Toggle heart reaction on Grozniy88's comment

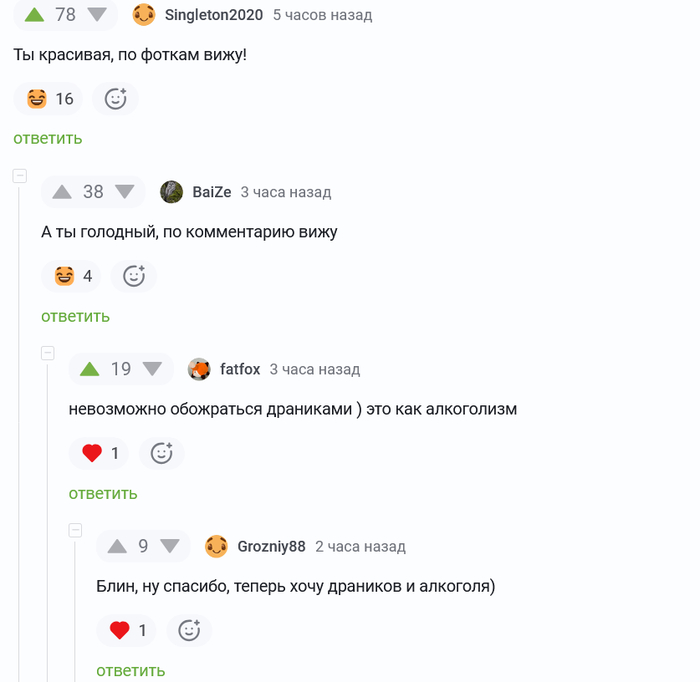pos(126,630)
